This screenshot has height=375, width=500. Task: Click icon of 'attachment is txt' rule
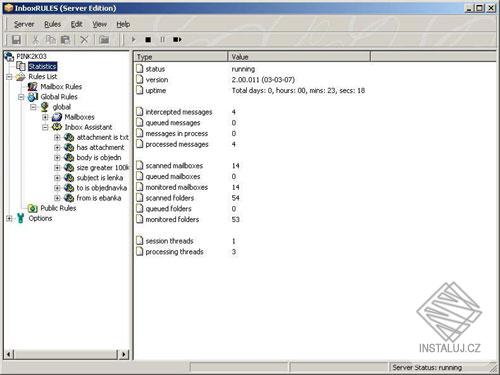pyautogui.click(x=69, y=137)
